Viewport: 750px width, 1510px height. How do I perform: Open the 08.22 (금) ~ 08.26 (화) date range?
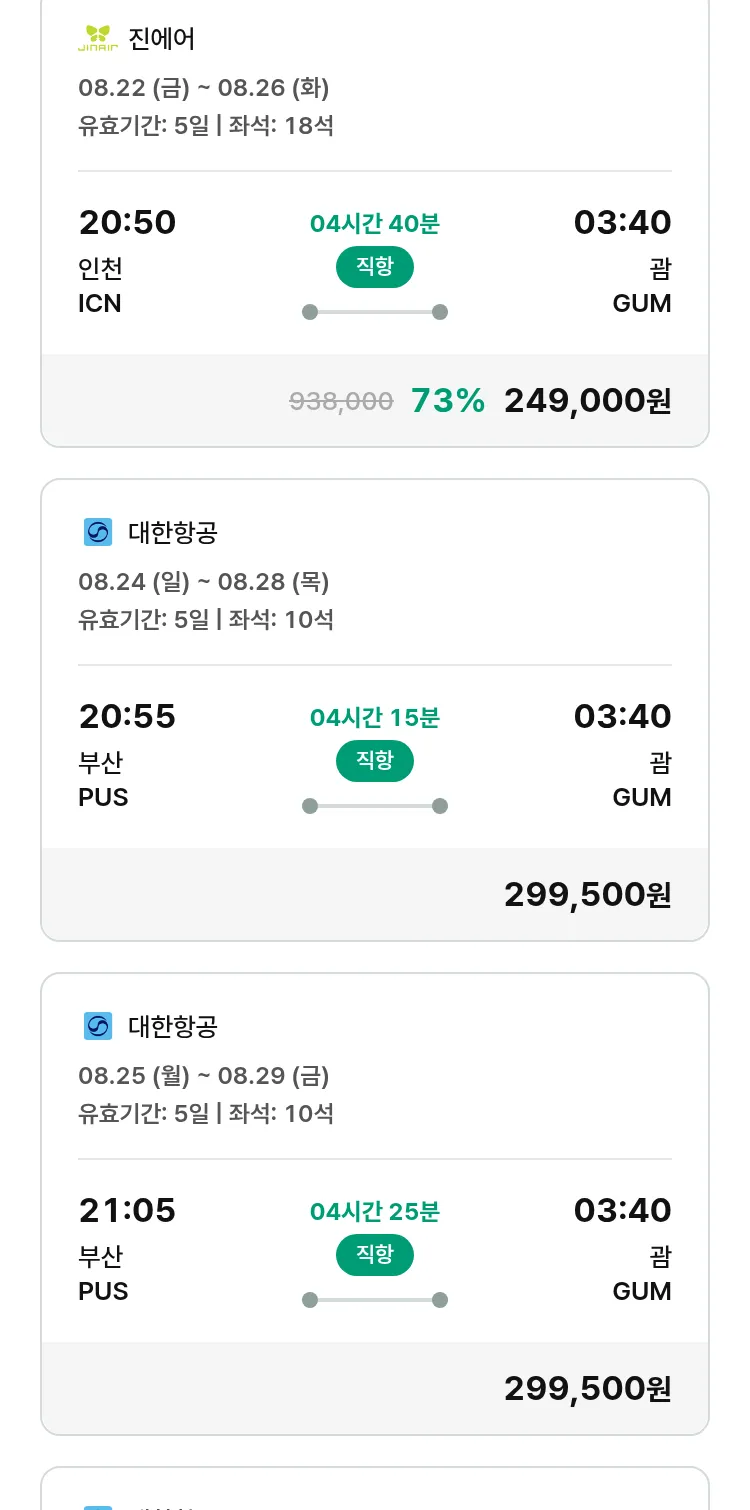pyautogui.click(x=204, y=88)
